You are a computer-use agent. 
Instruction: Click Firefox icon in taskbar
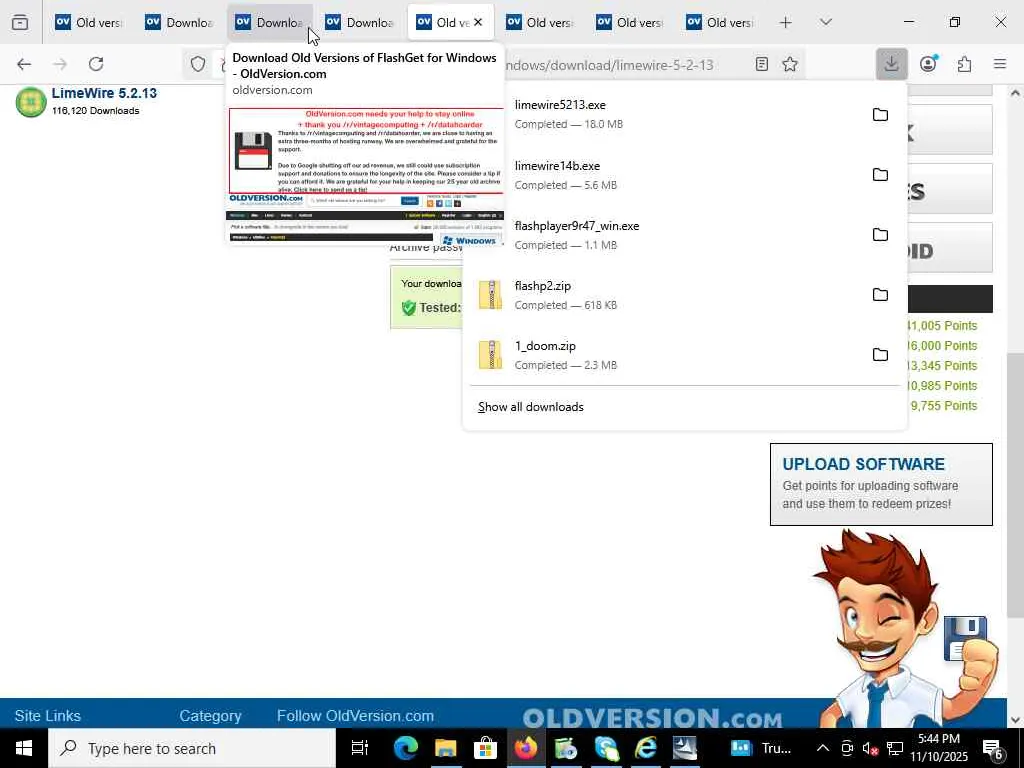click(526, 748)
